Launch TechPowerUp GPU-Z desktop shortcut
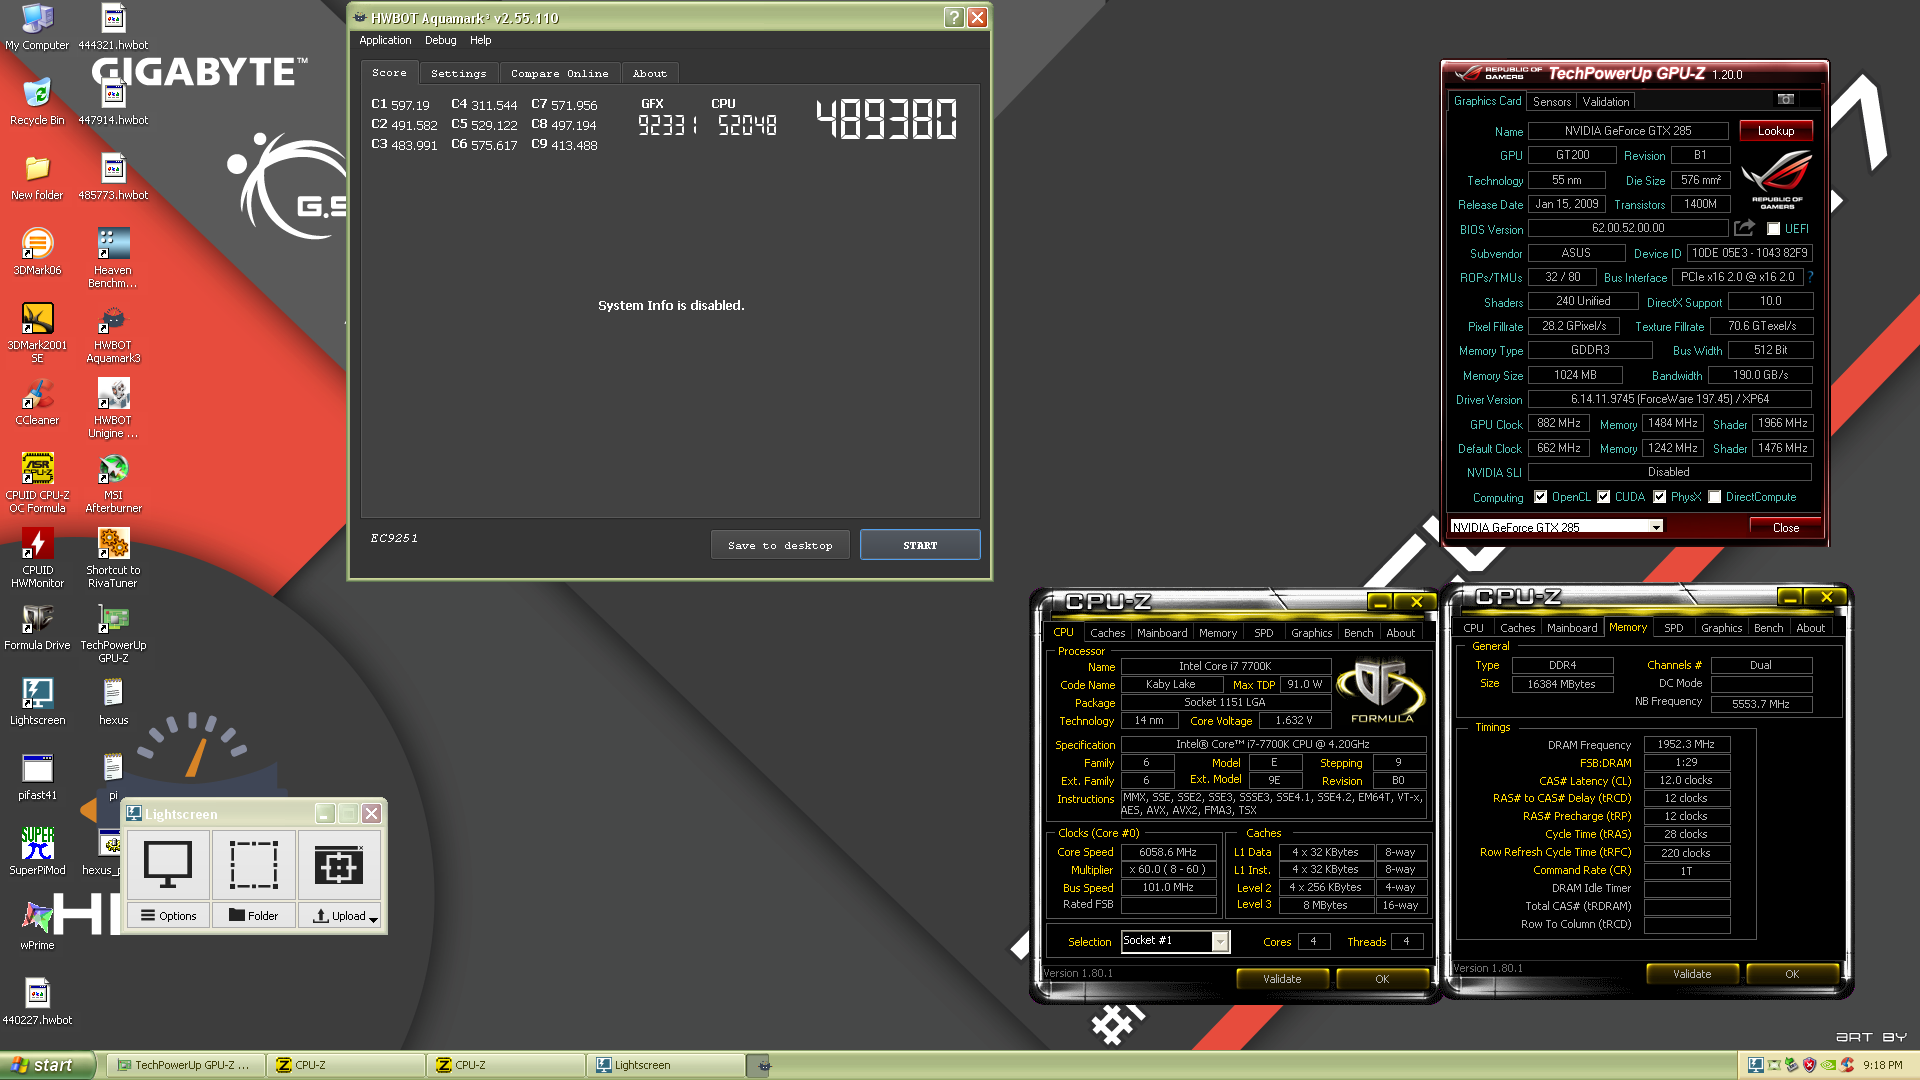 tap(113, 633)
